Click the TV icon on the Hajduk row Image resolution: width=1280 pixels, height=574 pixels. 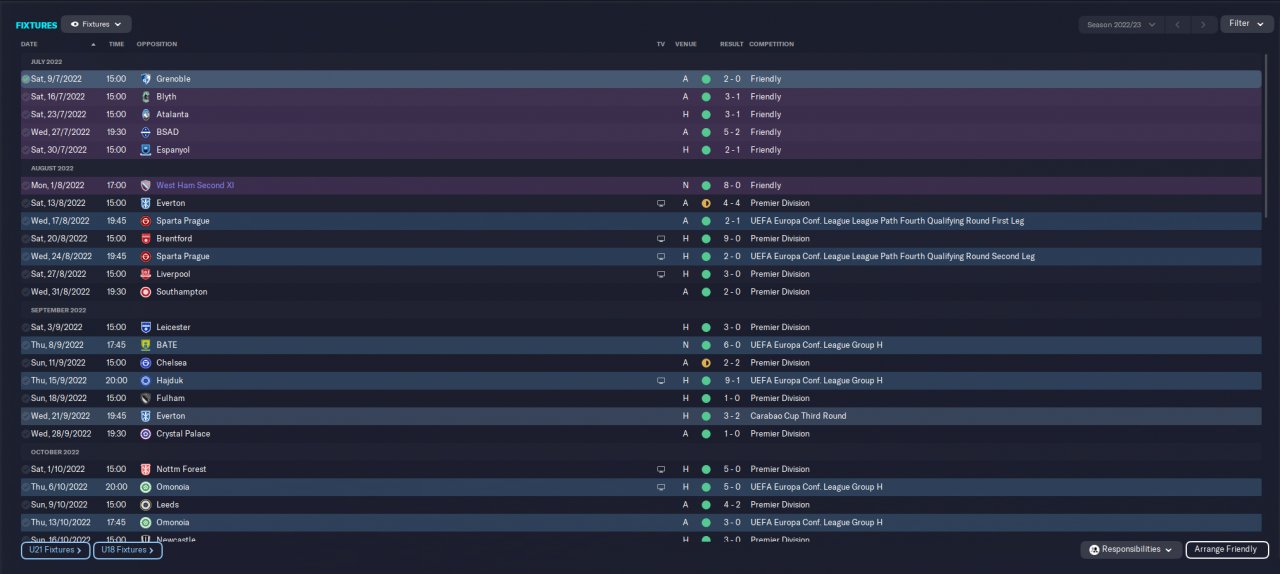(x=660, y=381)
